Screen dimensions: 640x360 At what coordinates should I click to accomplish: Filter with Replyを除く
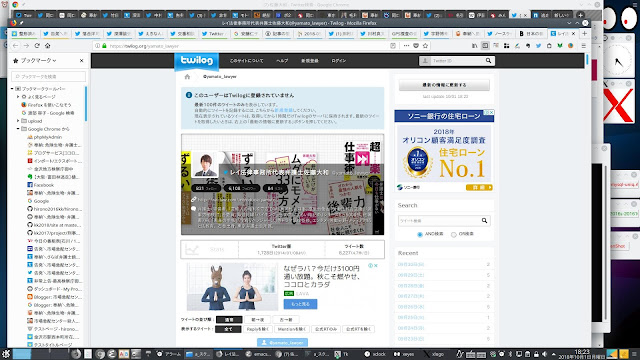pyautogui.click(x=258, y=329)
